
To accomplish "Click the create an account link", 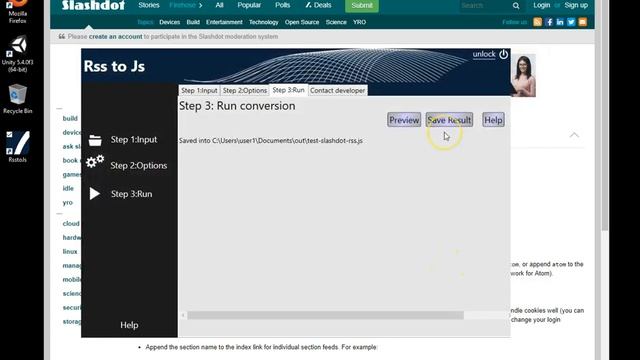I will pos(116,36).
